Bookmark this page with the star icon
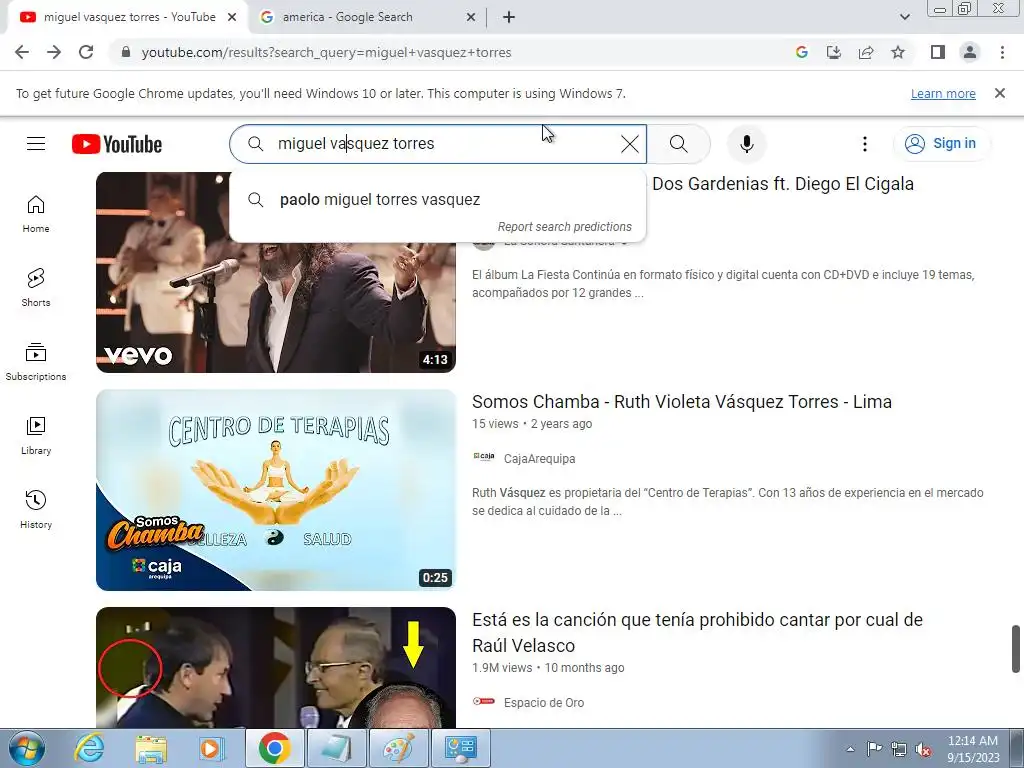Viewport: 1024px width, 768px height. point(898,52)
